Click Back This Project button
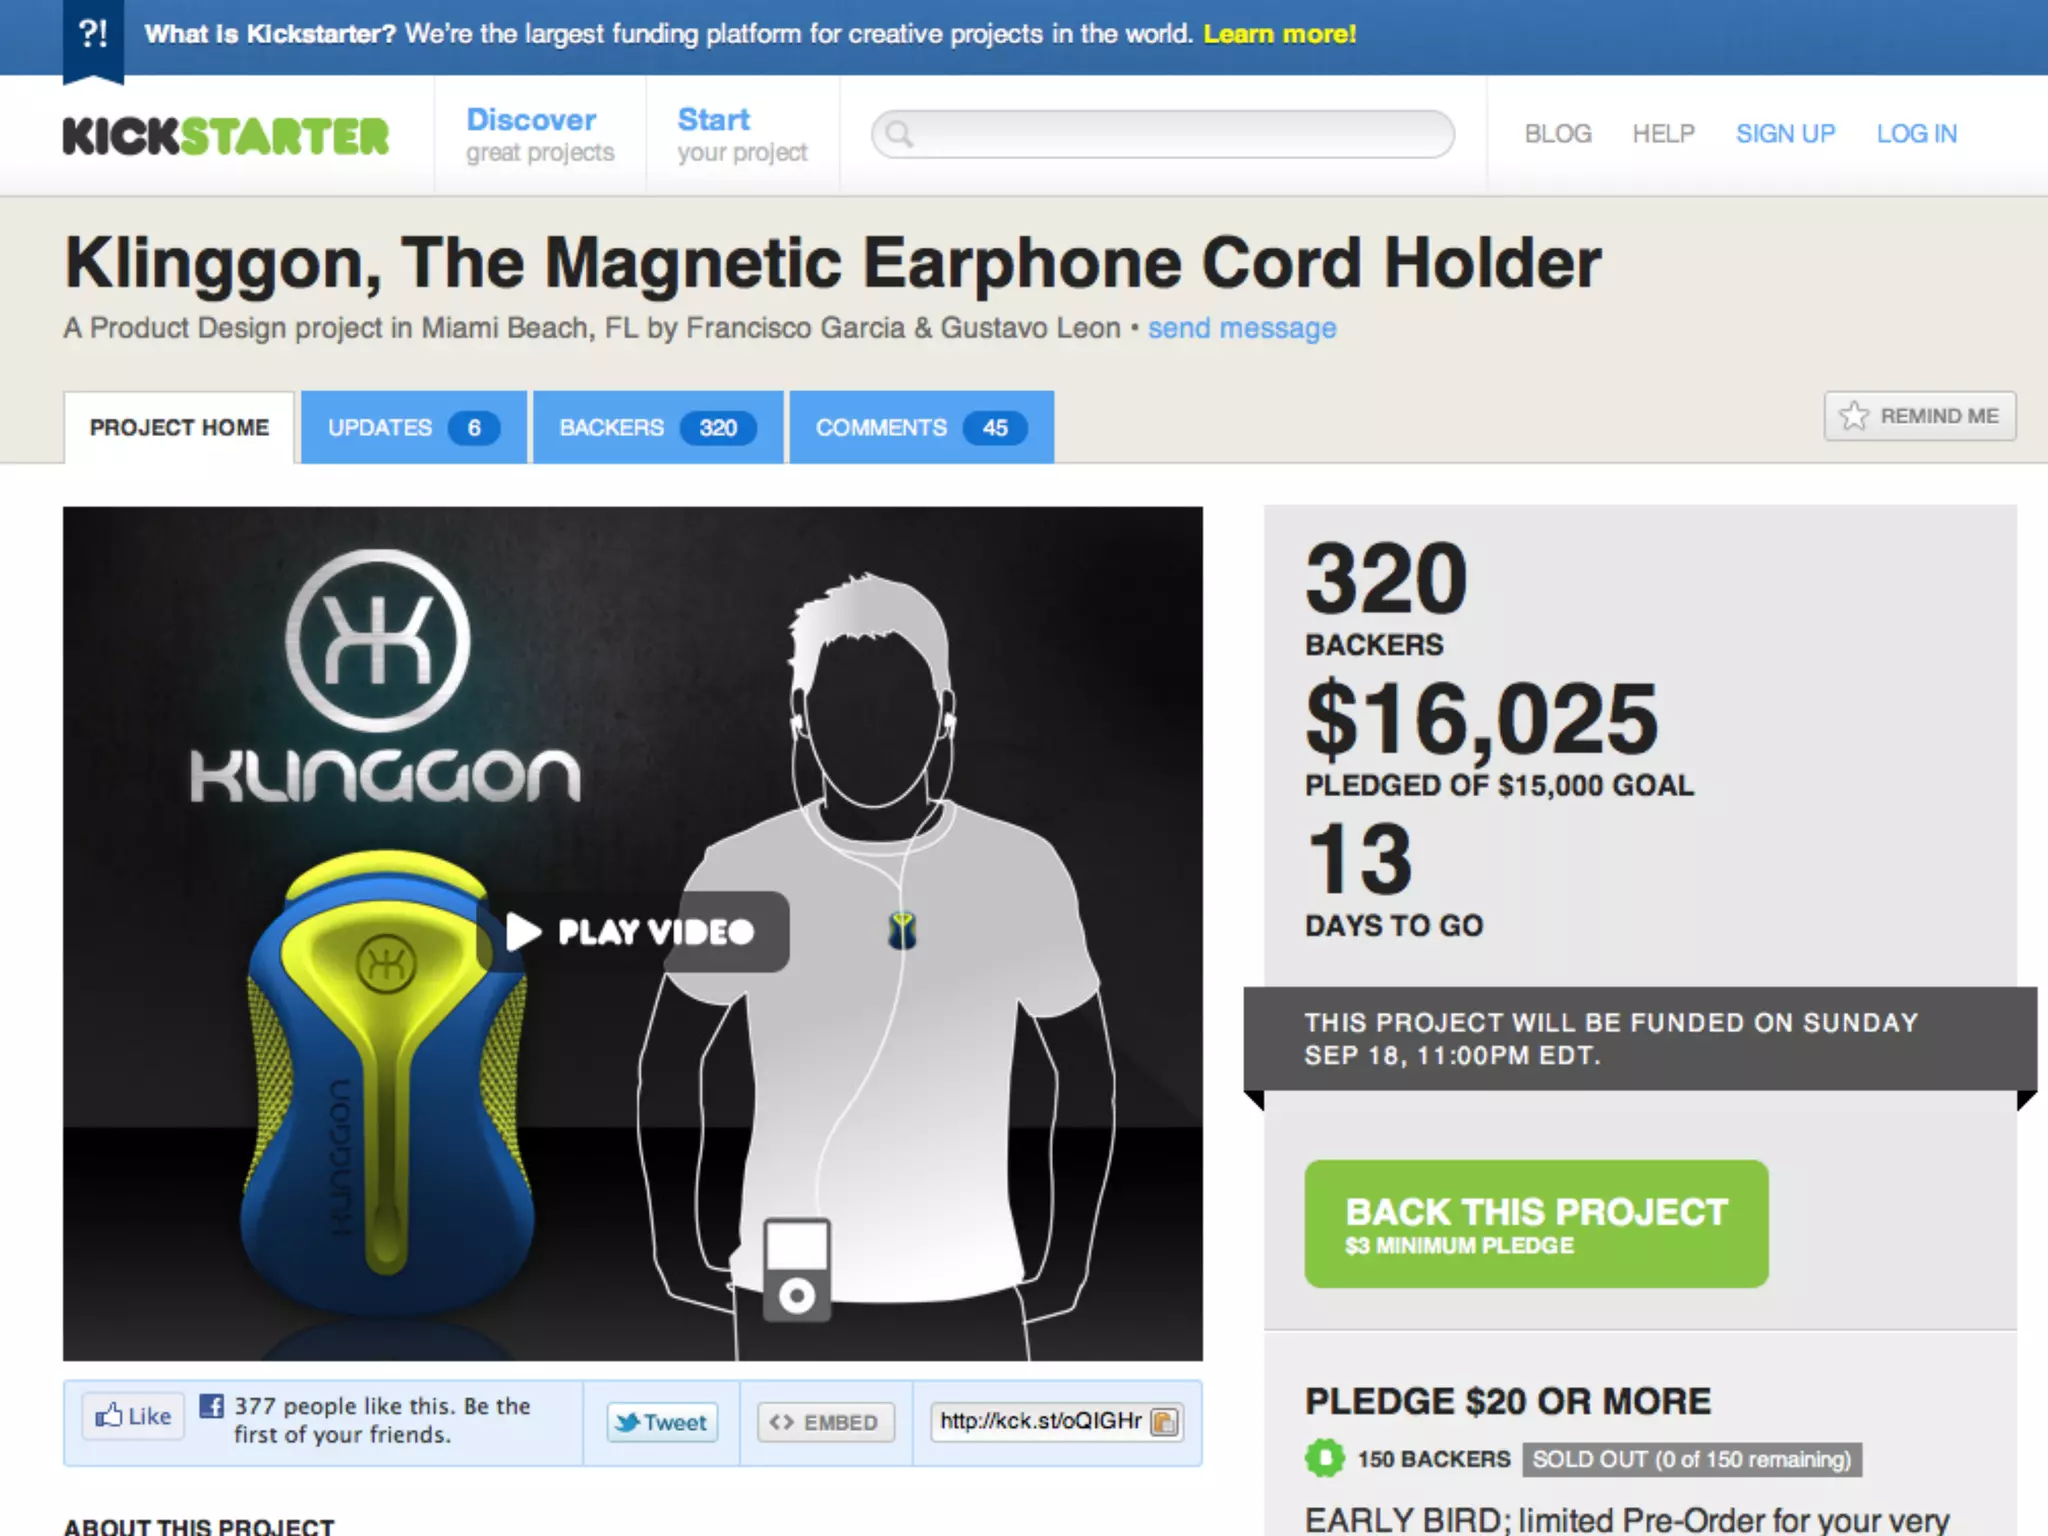This screenshot has height=1536, width=2048. pyautogui.click(x=1536, y=1223)
